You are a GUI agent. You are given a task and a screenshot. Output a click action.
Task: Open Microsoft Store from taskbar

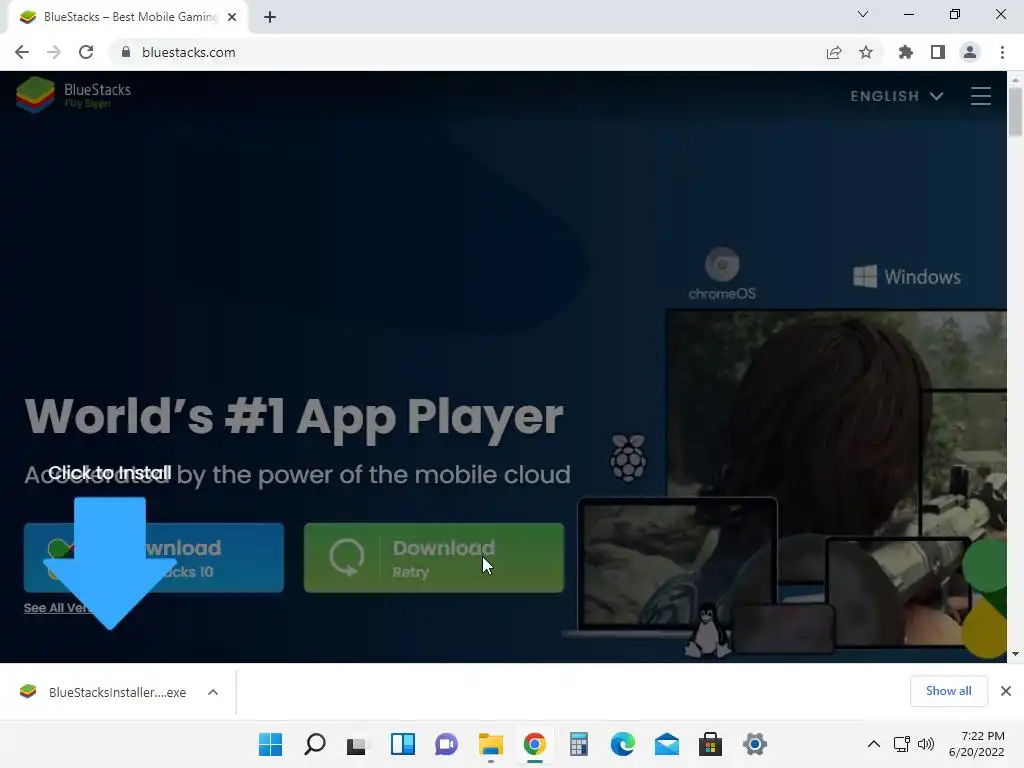(x=711, y=744)
